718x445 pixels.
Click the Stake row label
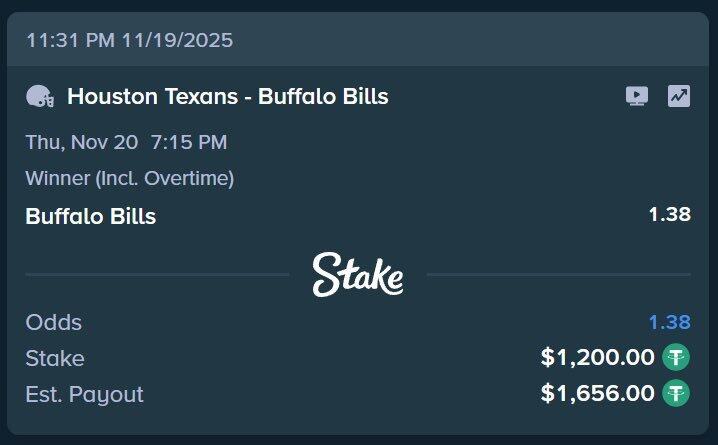55,358
